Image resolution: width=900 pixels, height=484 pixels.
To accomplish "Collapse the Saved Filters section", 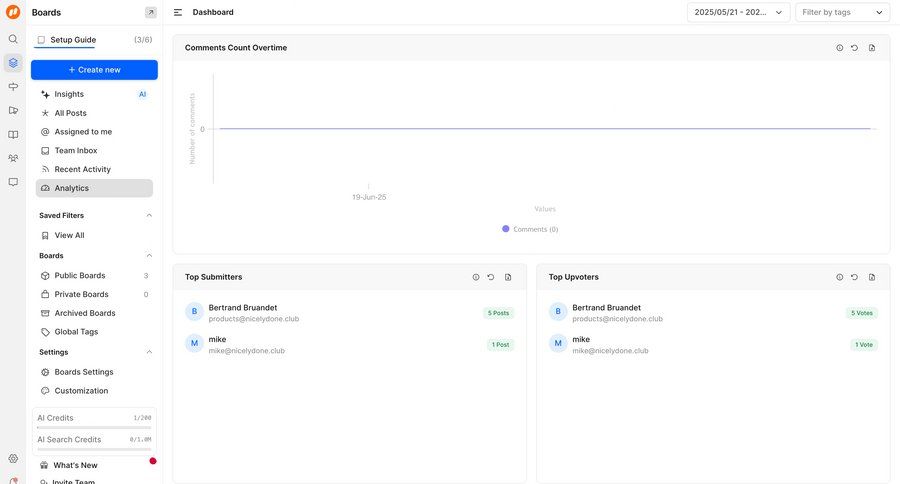I will [149, 215].
